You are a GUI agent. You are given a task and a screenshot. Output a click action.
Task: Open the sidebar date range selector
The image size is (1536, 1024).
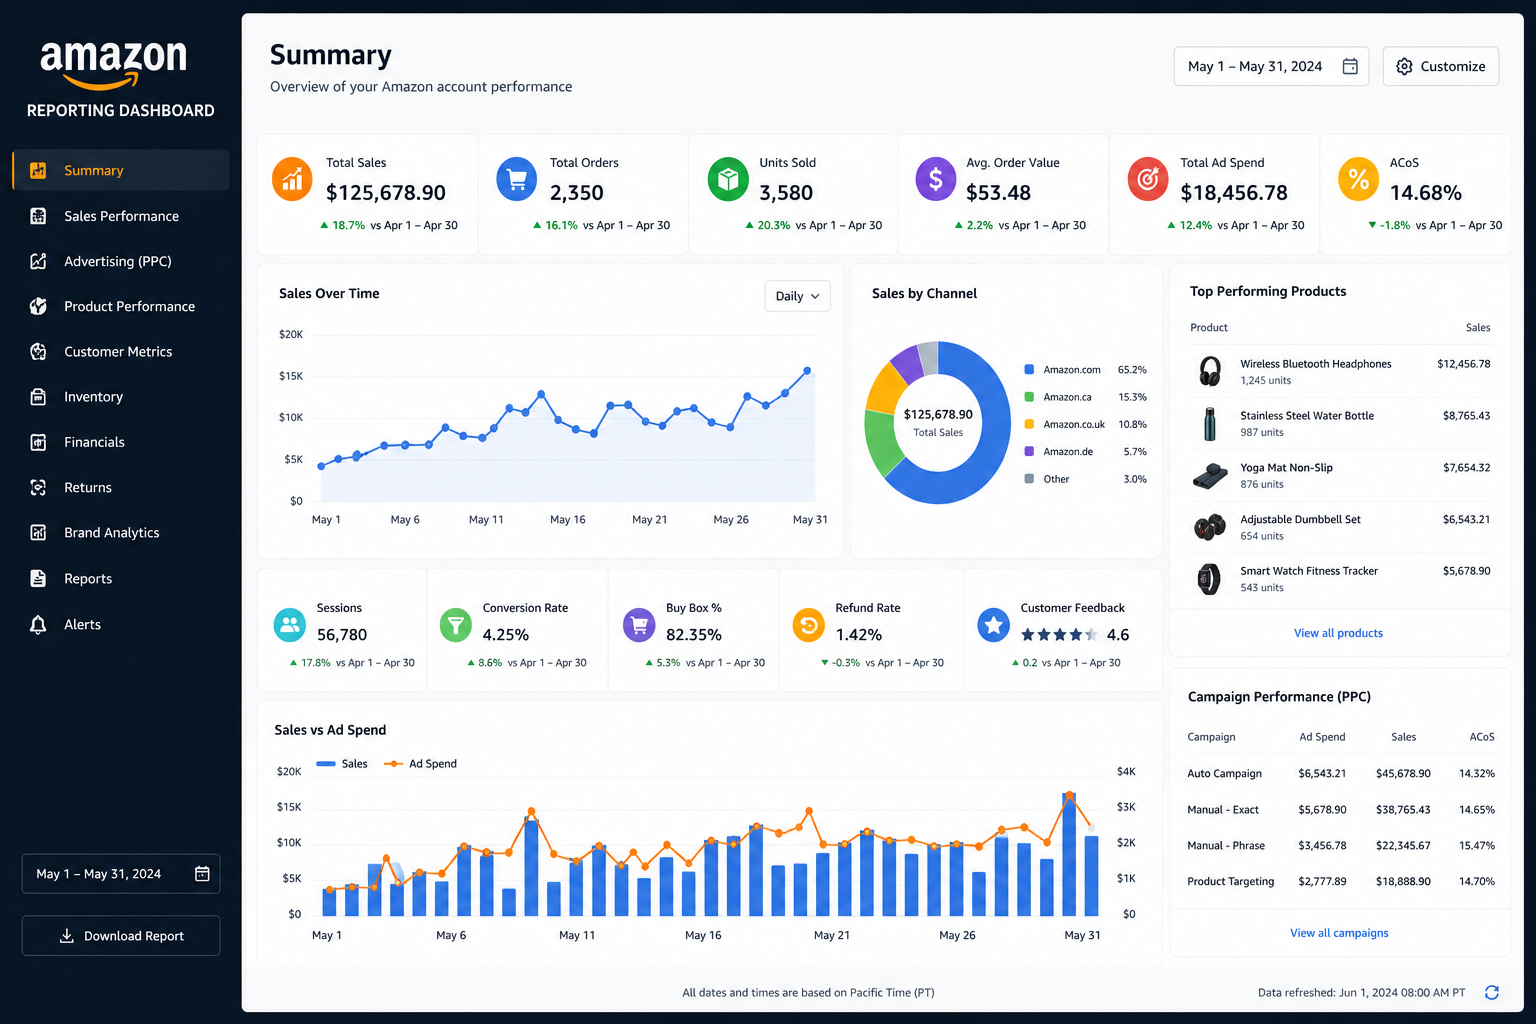[121, 874]
